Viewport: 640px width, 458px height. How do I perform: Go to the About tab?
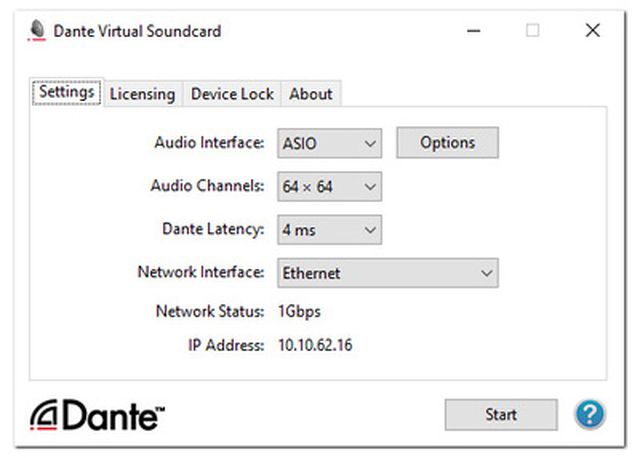[311, 94]
